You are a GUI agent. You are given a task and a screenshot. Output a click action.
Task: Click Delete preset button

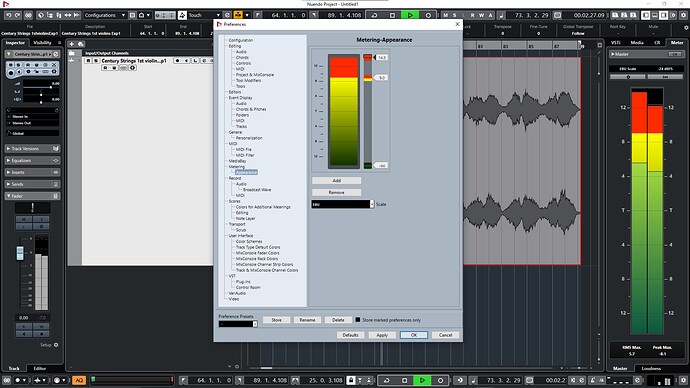[x=338, y=320]
